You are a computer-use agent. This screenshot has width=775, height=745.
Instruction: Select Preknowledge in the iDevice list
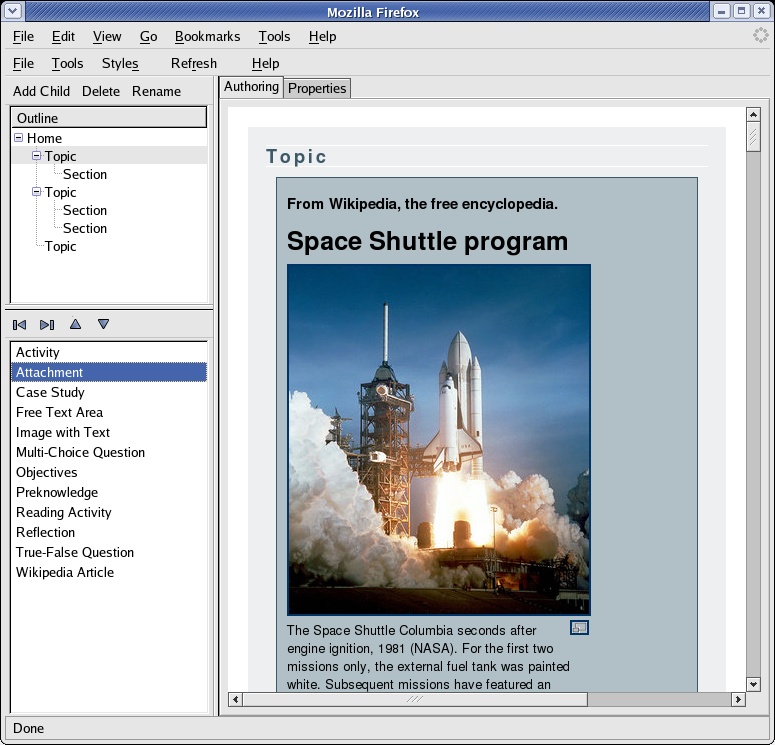(x=109, y=492)
